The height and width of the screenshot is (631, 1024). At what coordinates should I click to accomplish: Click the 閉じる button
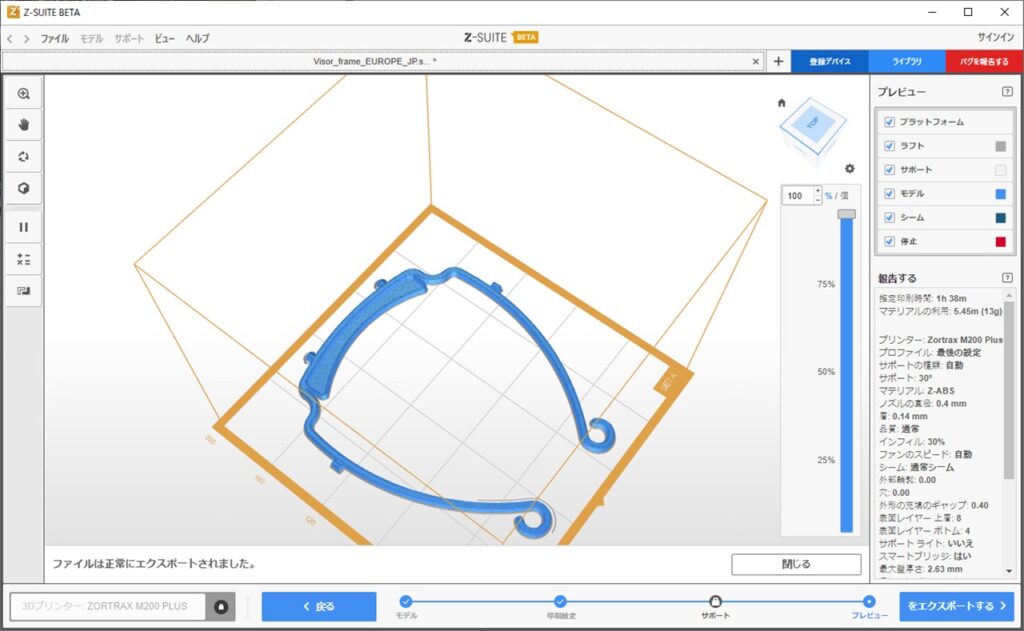pyautogui.click(x=795, y=564)
